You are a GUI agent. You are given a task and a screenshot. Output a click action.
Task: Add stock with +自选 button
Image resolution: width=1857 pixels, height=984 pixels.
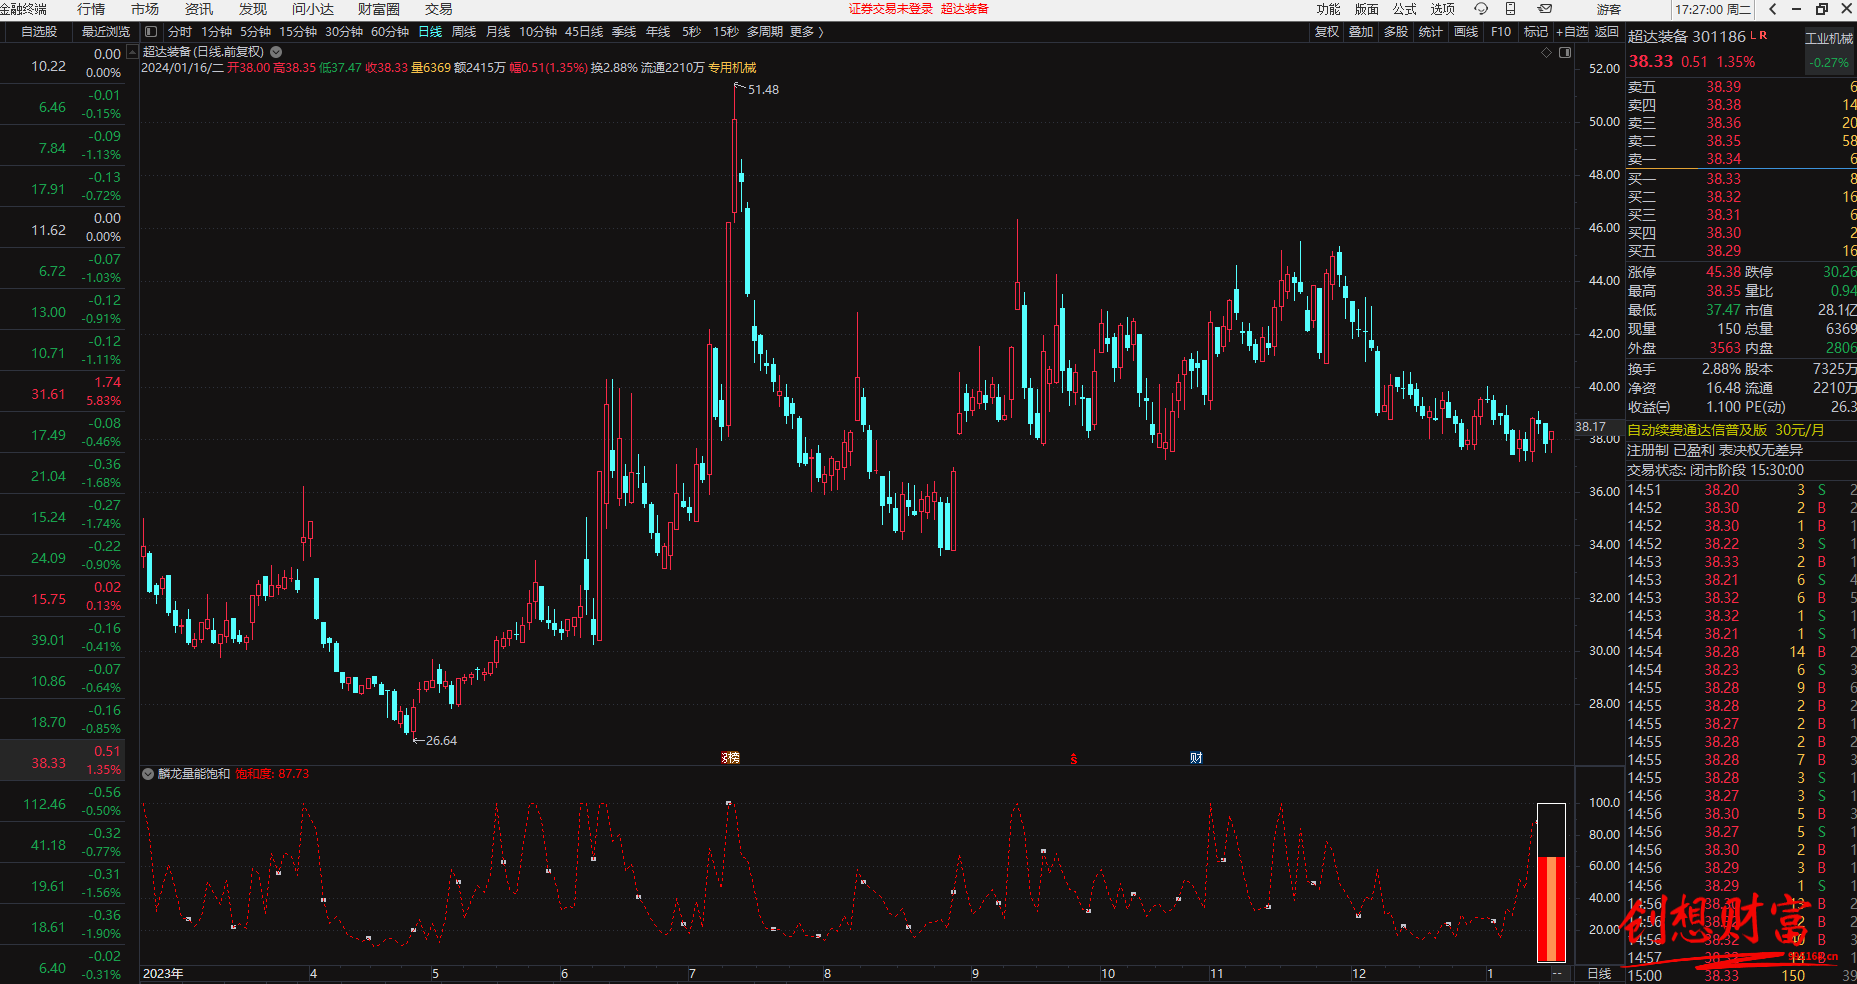1572,32
